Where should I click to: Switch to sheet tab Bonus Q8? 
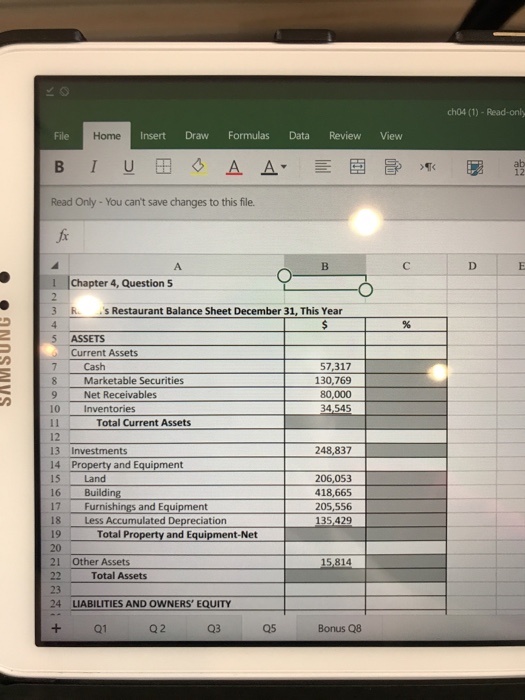(x=339, y=629)
